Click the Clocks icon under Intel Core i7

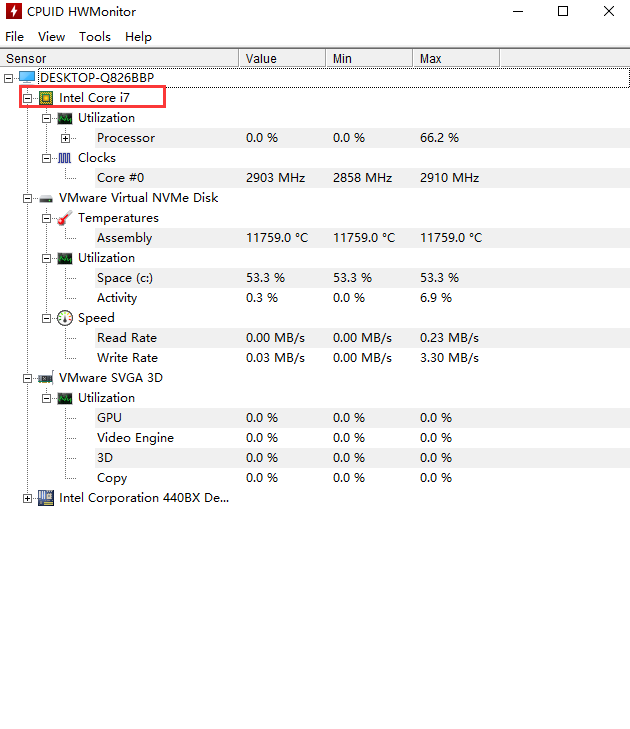coord(65,158)
